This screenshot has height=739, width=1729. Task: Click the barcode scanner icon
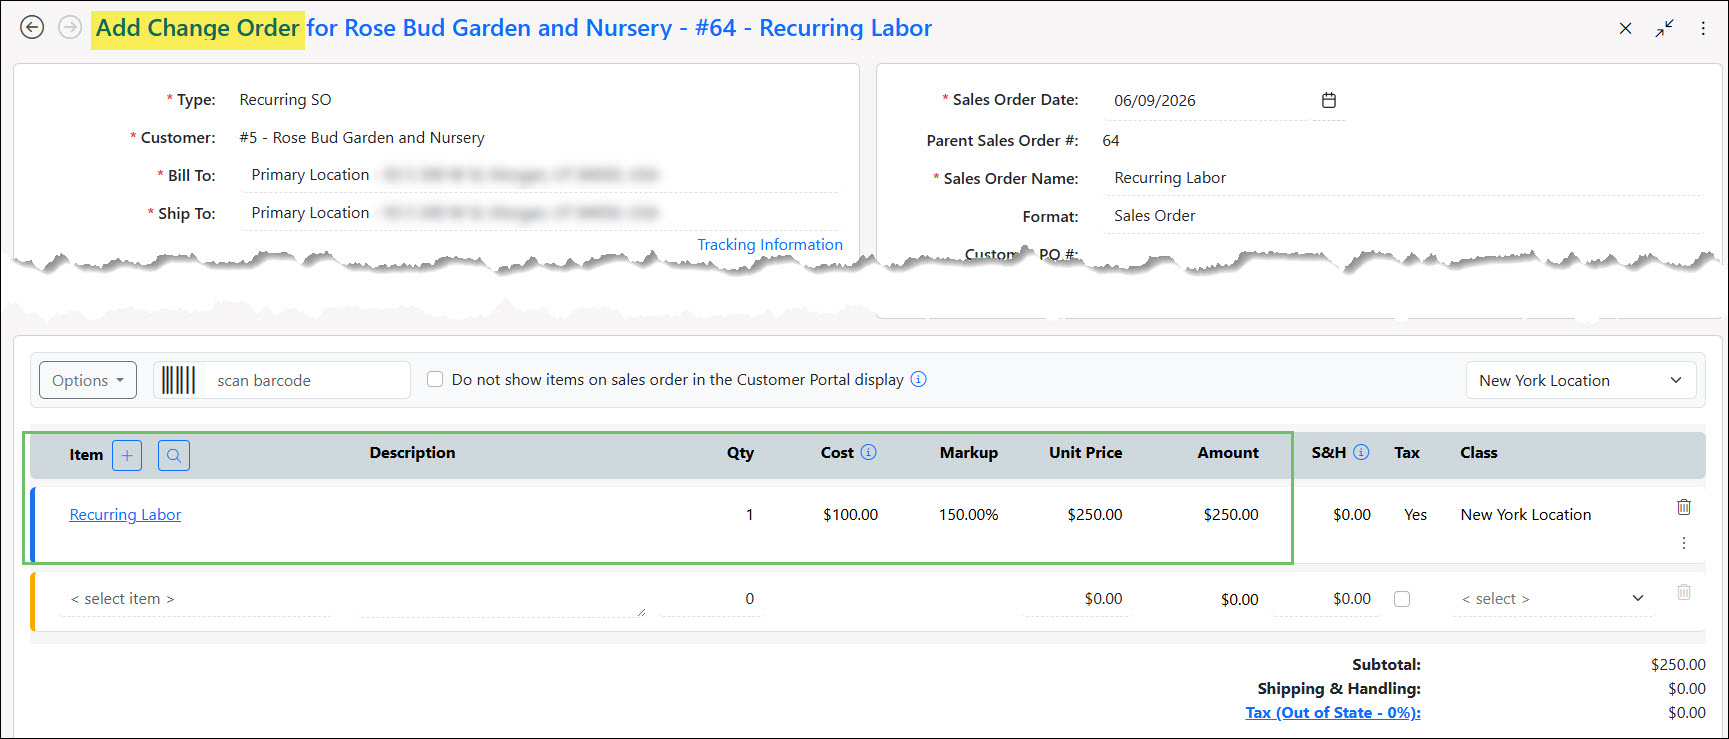pyautogui.click(x=179, y=380)
